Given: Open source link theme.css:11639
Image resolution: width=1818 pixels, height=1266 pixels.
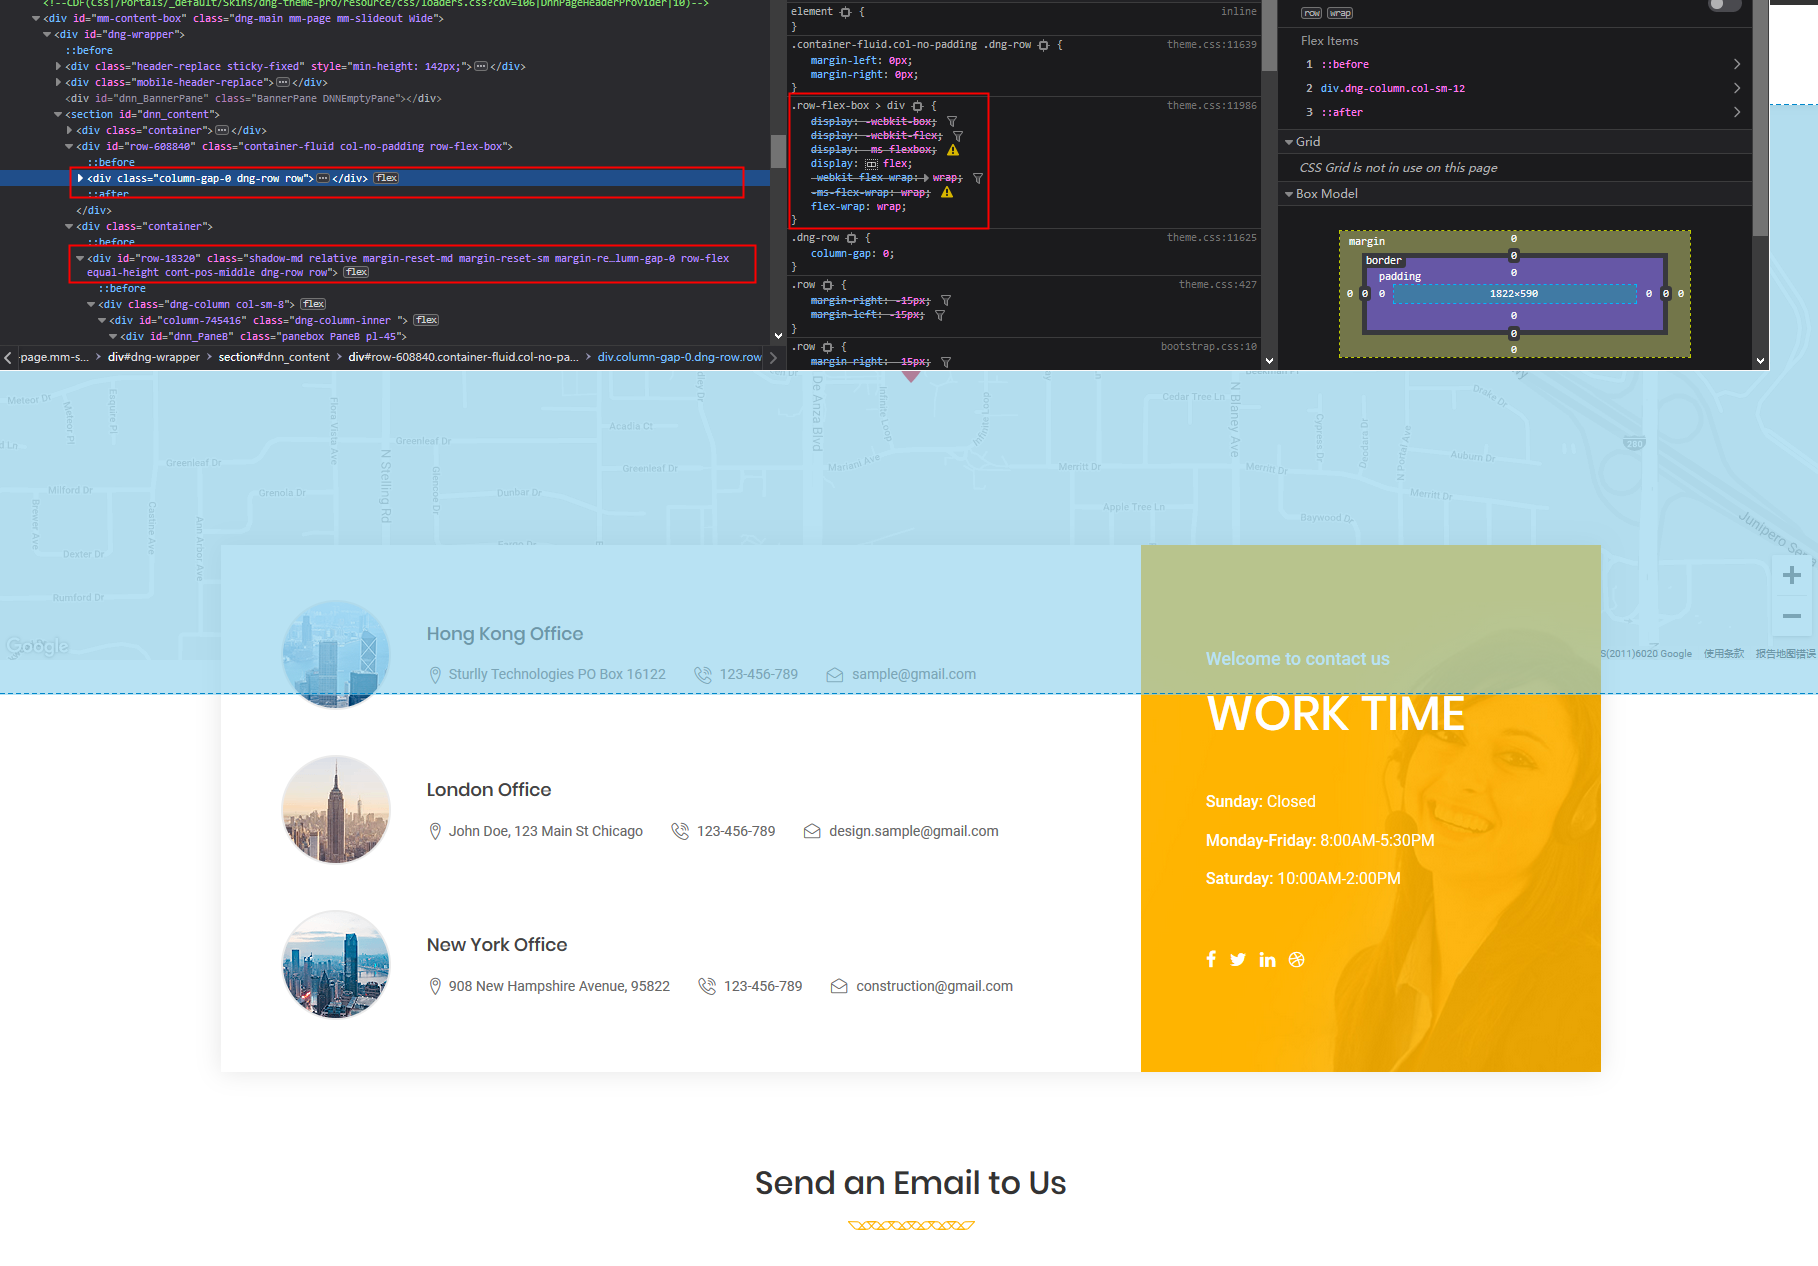Looking at the screenshot, I should tap(1211, 45).
